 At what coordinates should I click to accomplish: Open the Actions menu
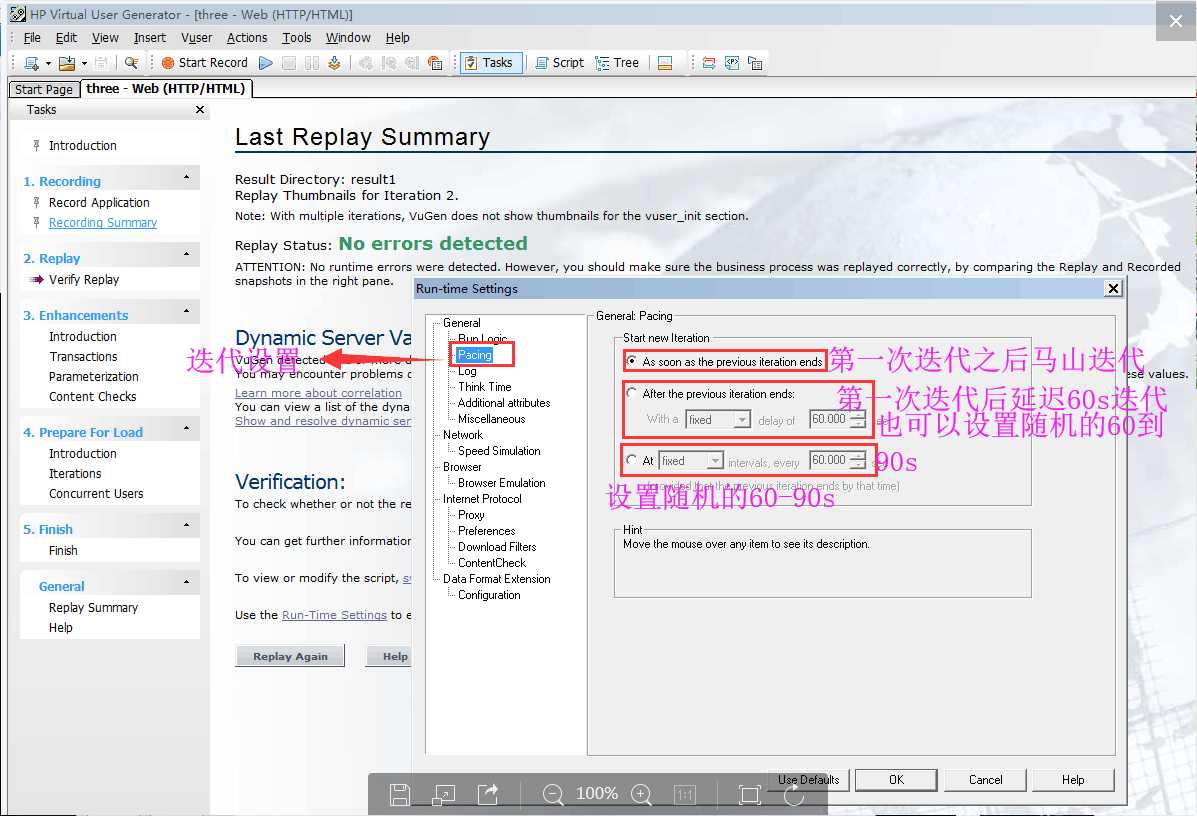[x=247, y=37]
